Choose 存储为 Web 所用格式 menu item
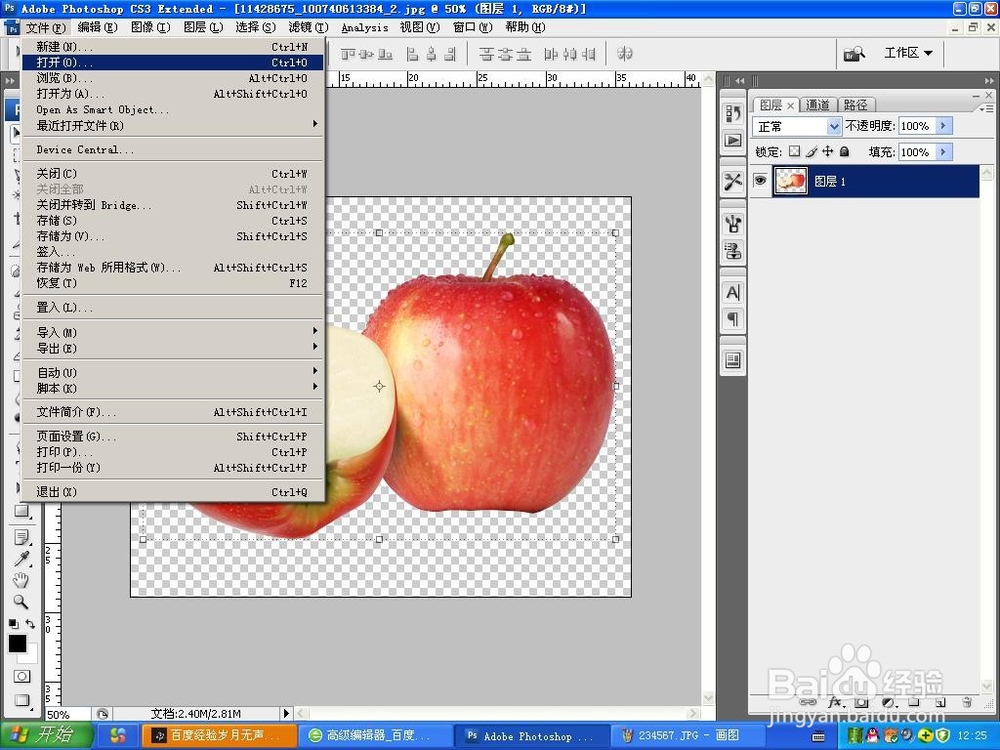This screenshot has width=1000, height=750. click(x=173, y=267)
